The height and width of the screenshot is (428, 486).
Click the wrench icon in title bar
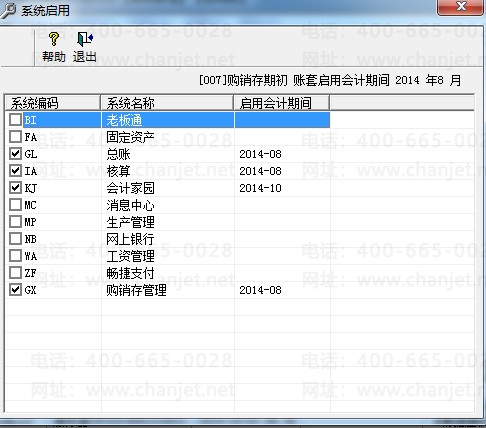point(7,10)
